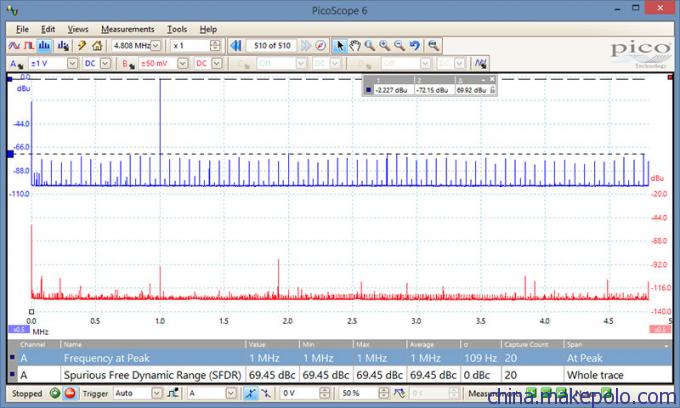Open trigger mode Auto dropdown
680x408 pixels.
[157, 393]
